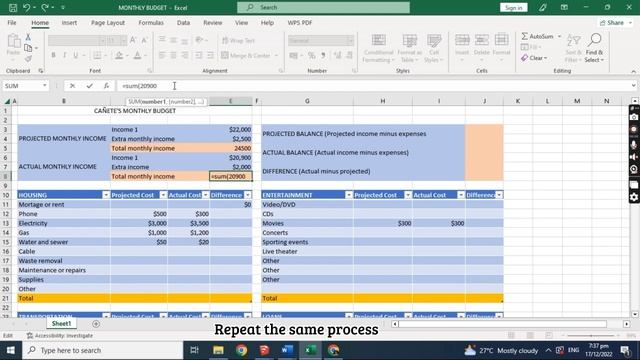Select the Sheet1 tab
The width and height of the screenshot is (640, 360).
tap(61, 324)
